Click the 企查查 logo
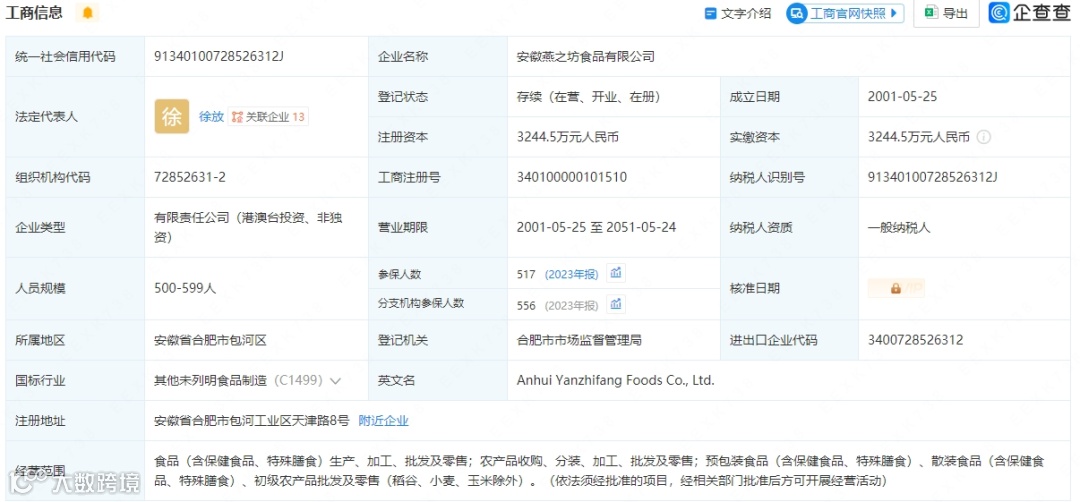The width and height of the screenshot is (1080, 502). [x=1030, y=12]
